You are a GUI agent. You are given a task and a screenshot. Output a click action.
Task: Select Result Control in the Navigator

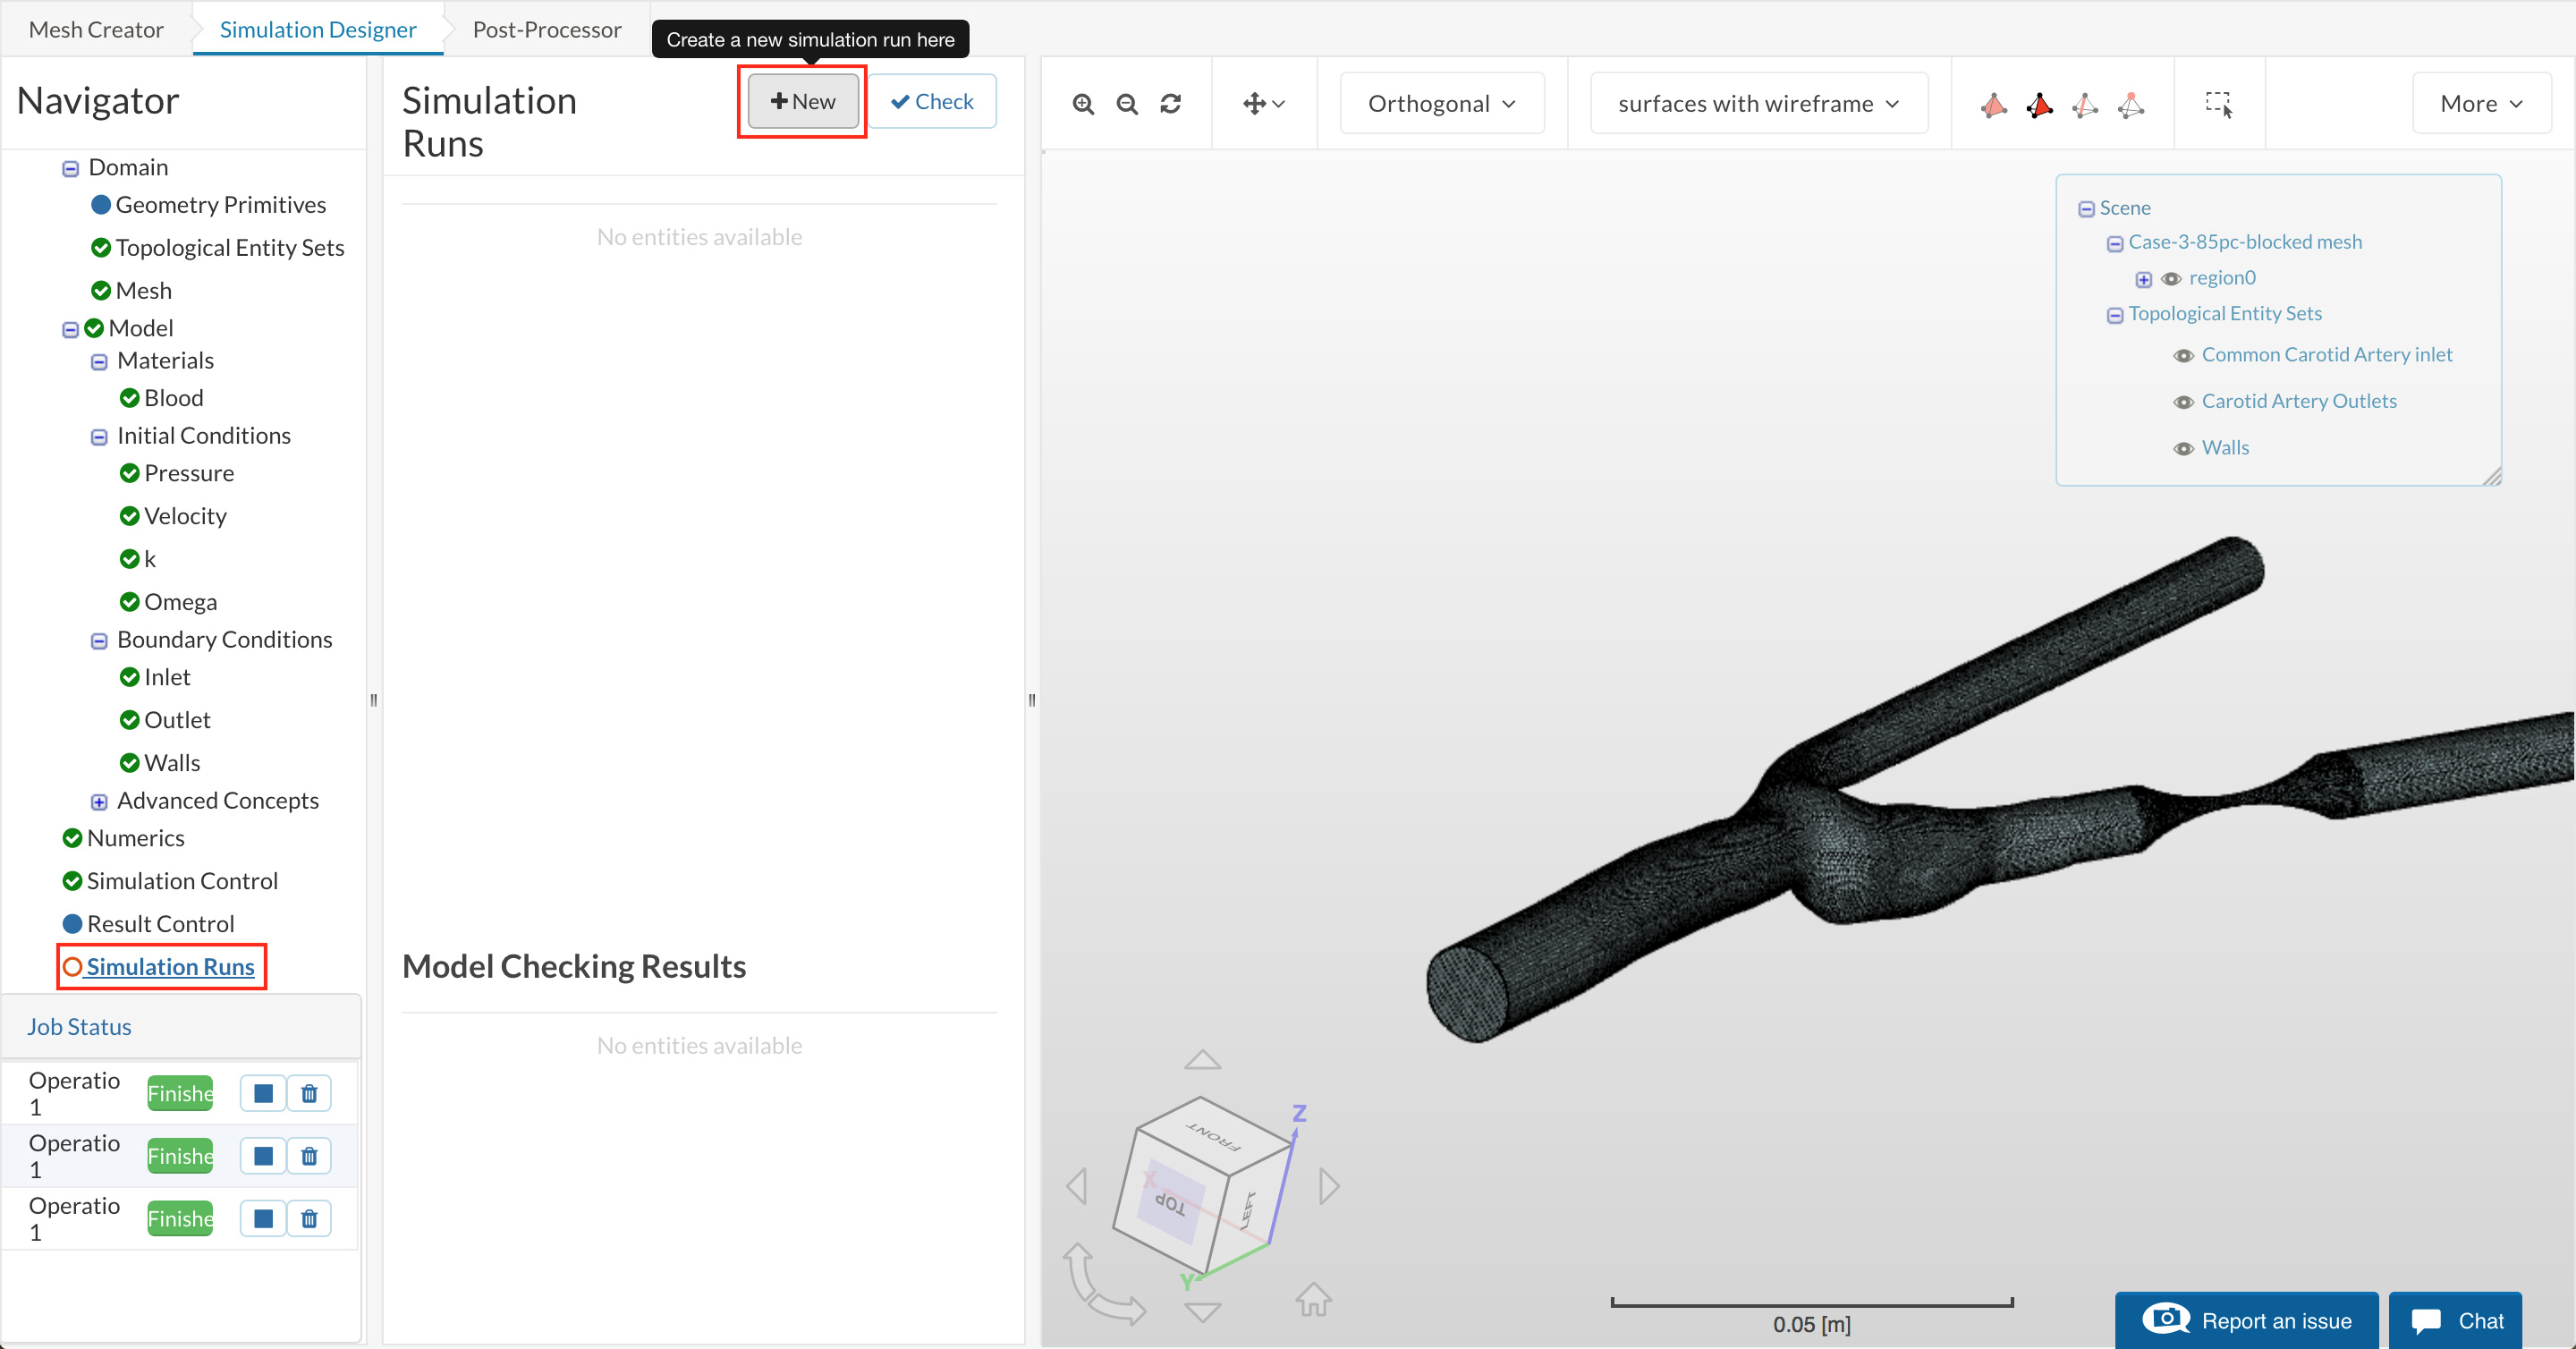(x=160, y=923)
